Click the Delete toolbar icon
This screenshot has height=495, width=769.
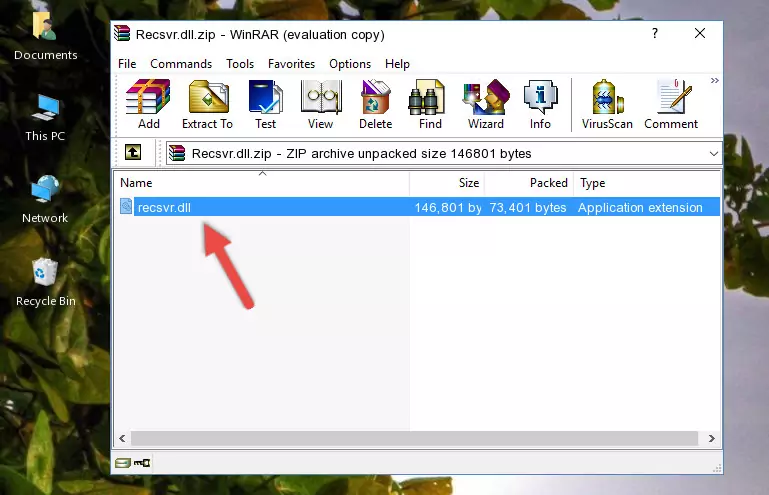pyautogui.click(x=376, y=104)
